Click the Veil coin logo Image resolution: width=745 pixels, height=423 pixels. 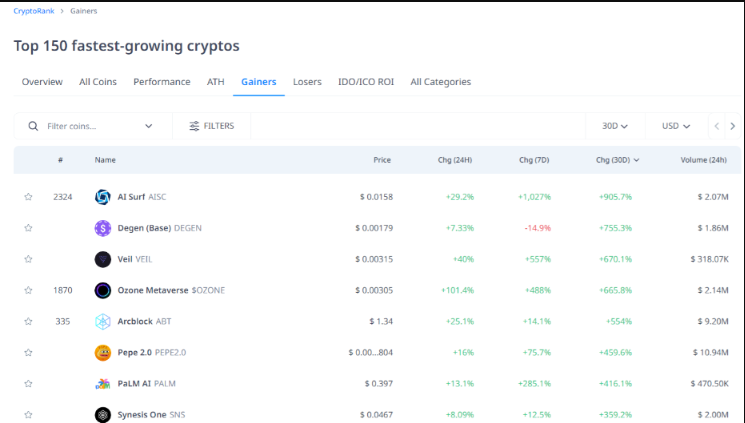(x=103, y=259)
